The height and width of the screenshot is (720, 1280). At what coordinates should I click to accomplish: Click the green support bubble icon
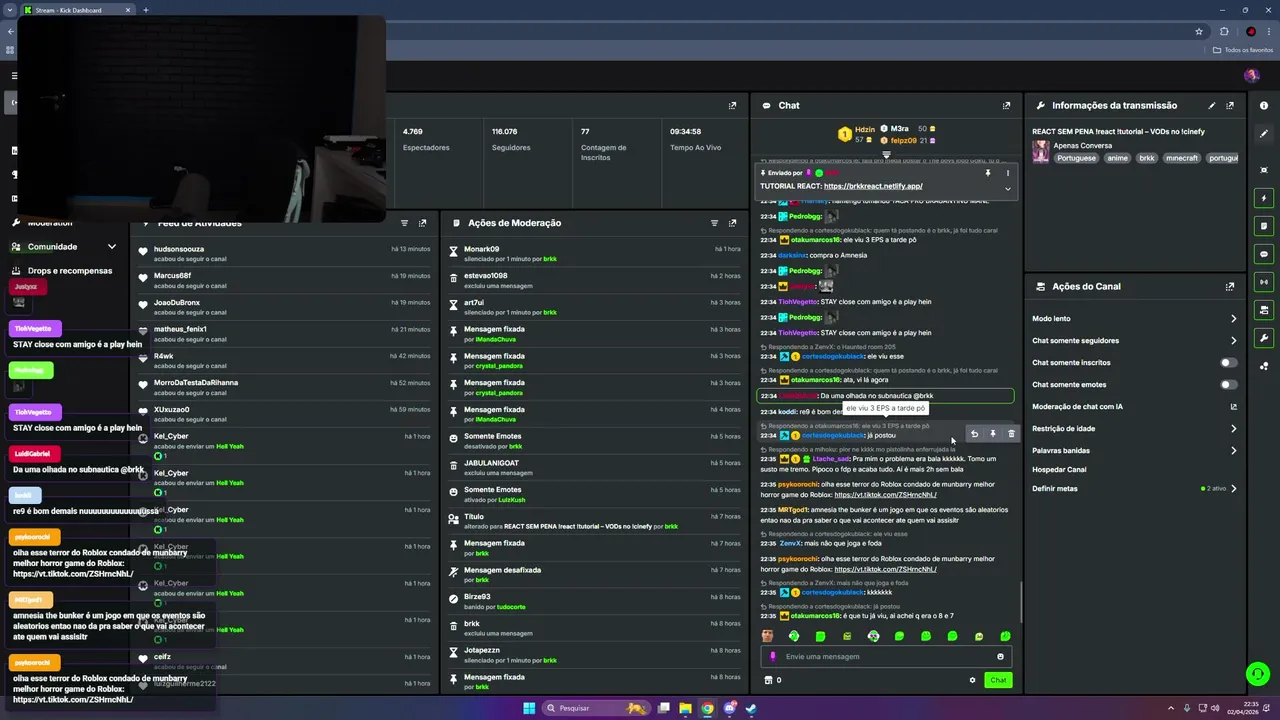(1257, 673)
